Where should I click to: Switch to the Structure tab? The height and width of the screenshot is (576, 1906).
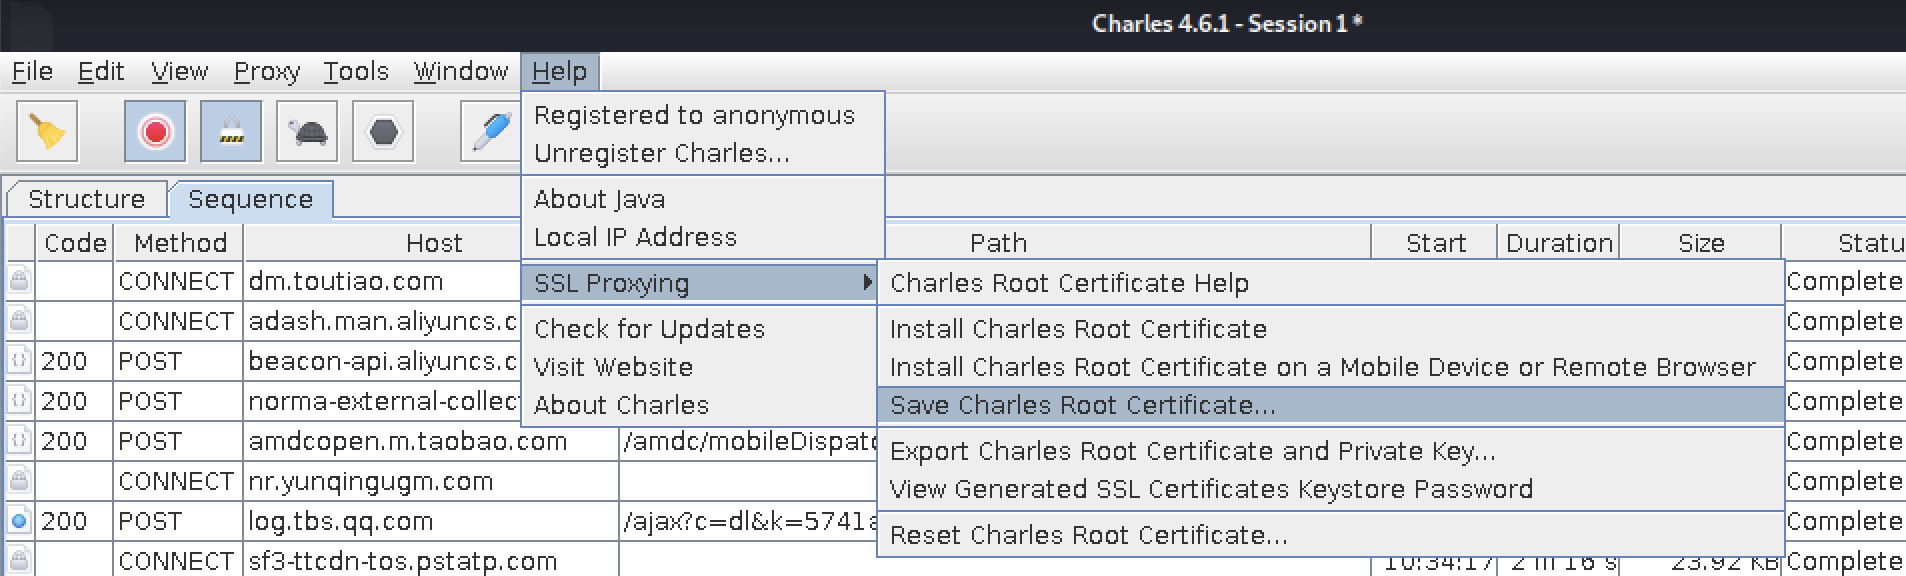pyautogui.click(x=86, y=199)
